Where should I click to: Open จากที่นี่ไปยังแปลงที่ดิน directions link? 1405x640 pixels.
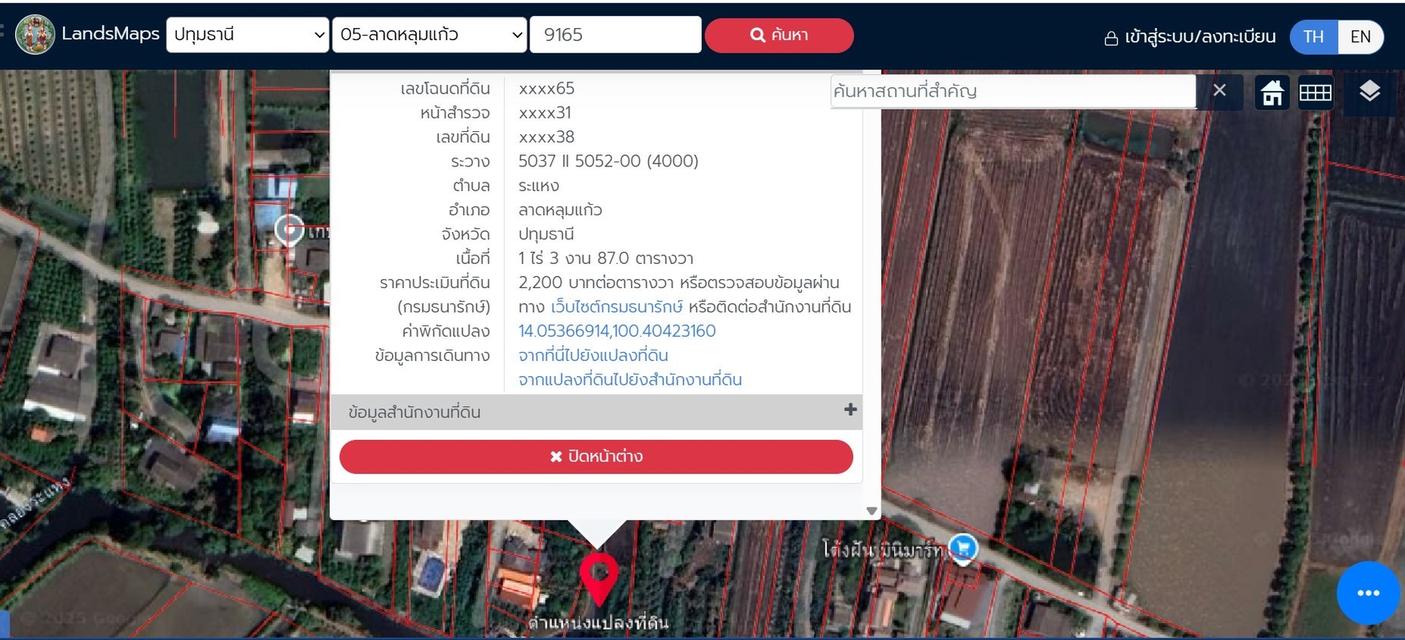[593, 355]
